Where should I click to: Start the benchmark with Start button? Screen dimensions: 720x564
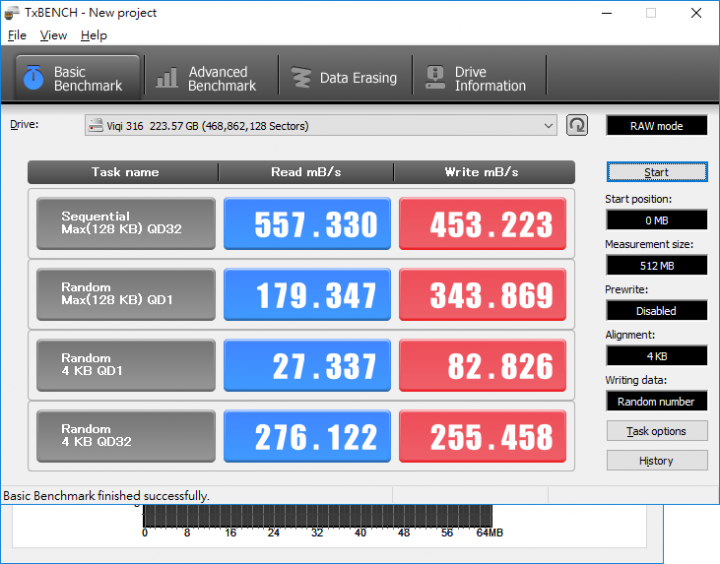coord(657,172)
